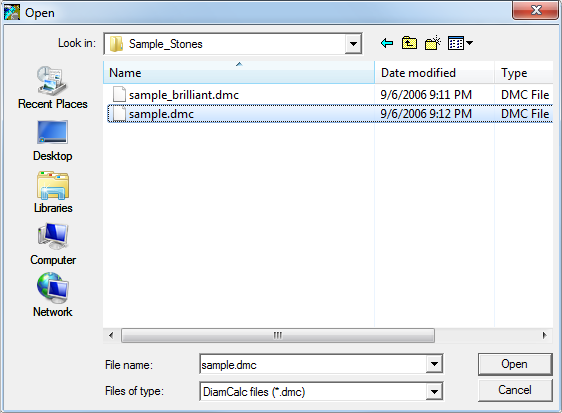Open Recent Places shortcut
The image size is (562, 413).
(x=53, y=87)
